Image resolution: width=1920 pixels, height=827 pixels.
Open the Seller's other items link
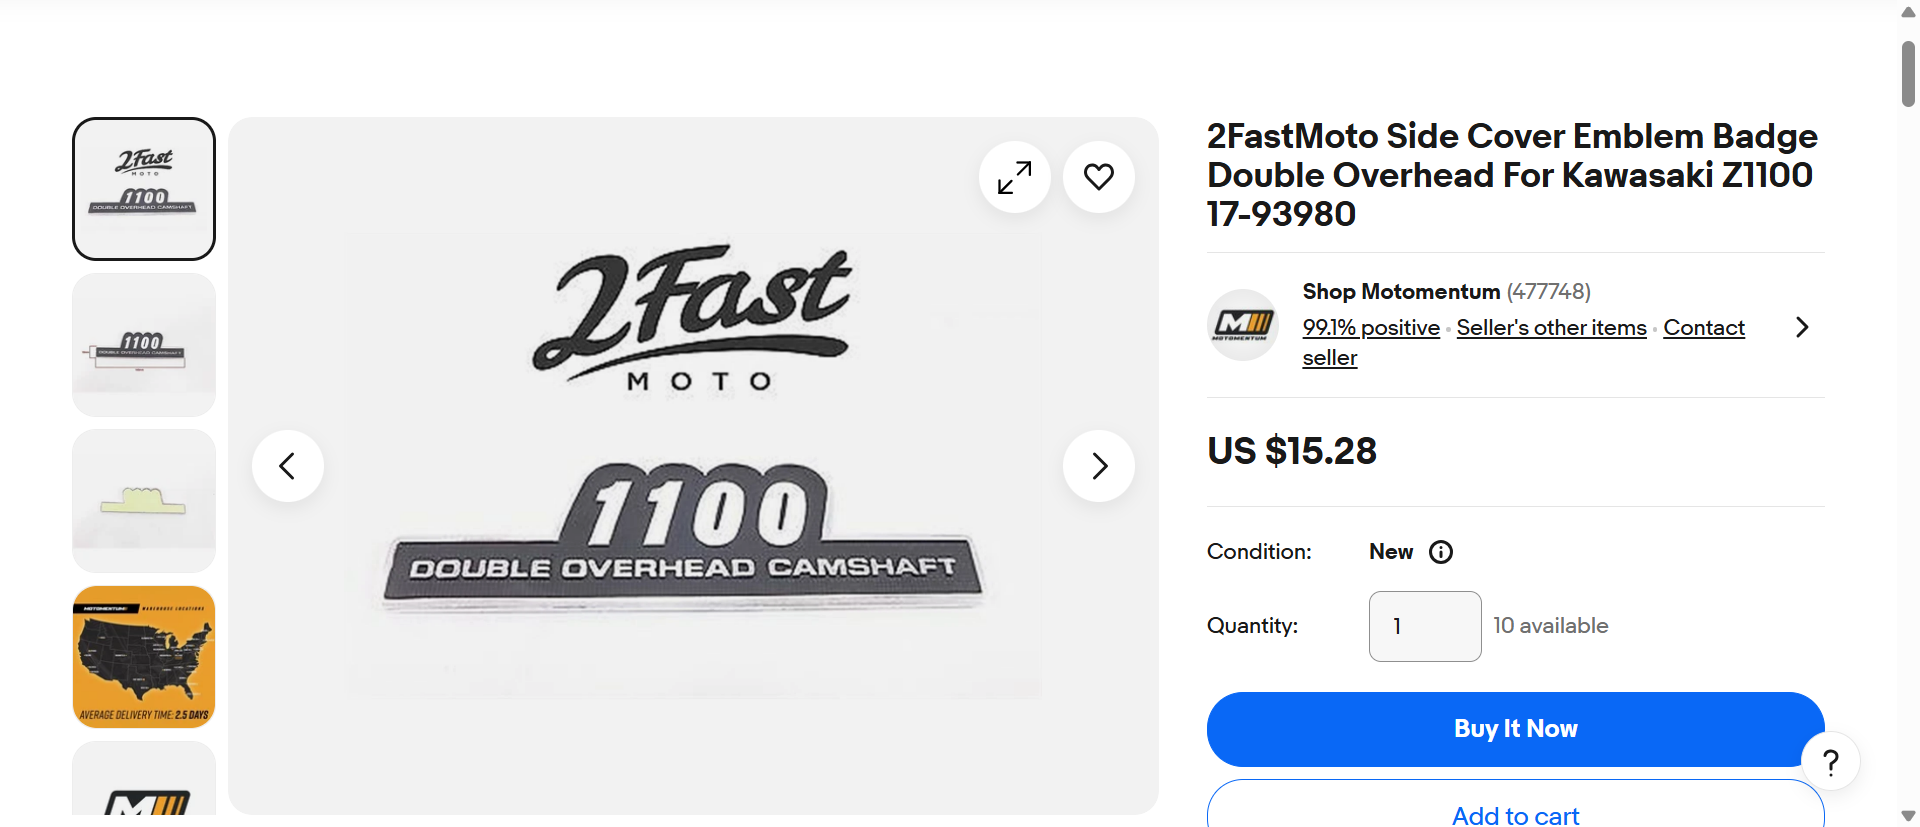(1551, 328)
